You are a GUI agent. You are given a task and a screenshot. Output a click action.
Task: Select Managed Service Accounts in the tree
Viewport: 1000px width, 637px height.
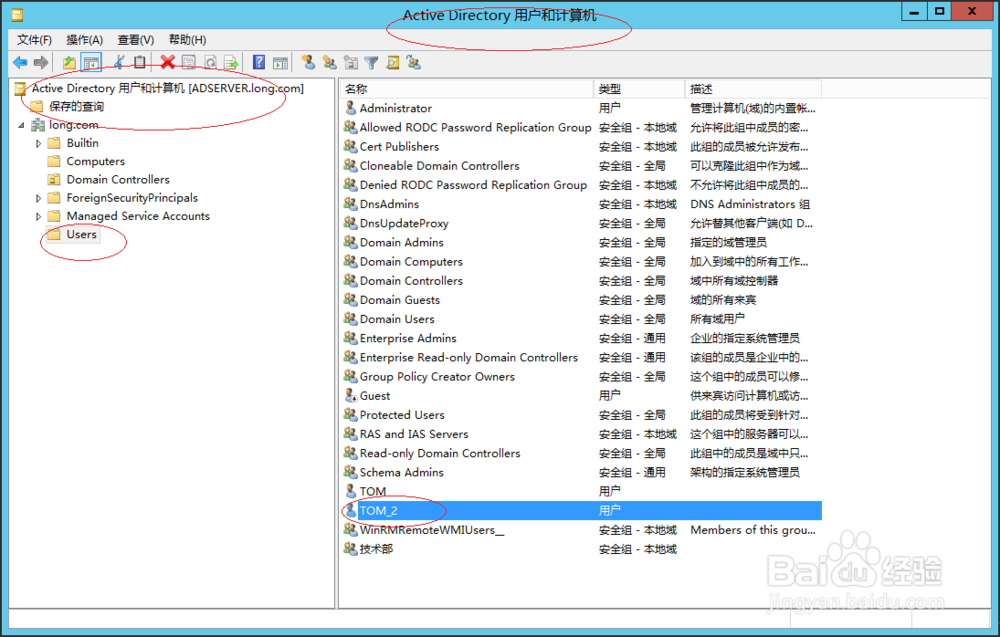[138, 216]
